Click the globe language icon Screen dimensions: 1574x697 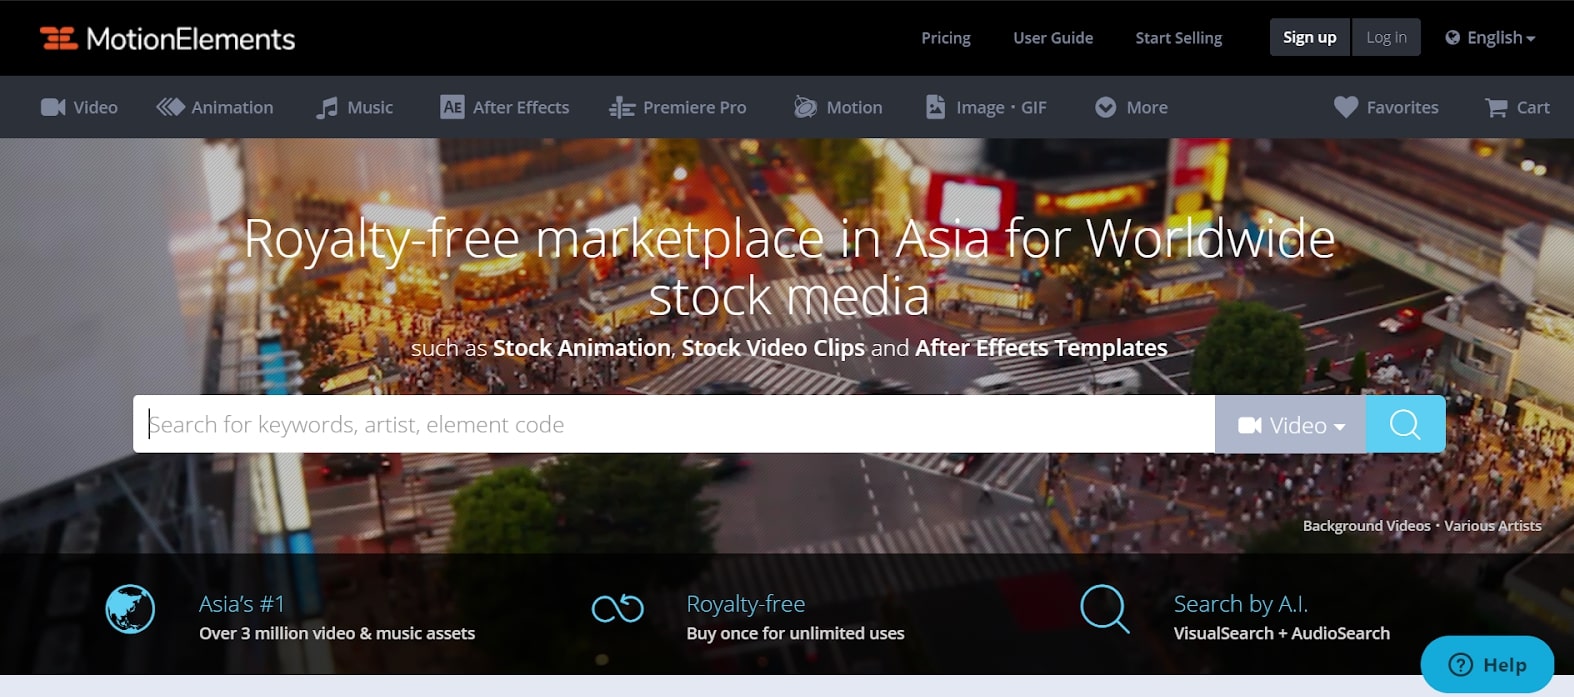point(1452,38)
